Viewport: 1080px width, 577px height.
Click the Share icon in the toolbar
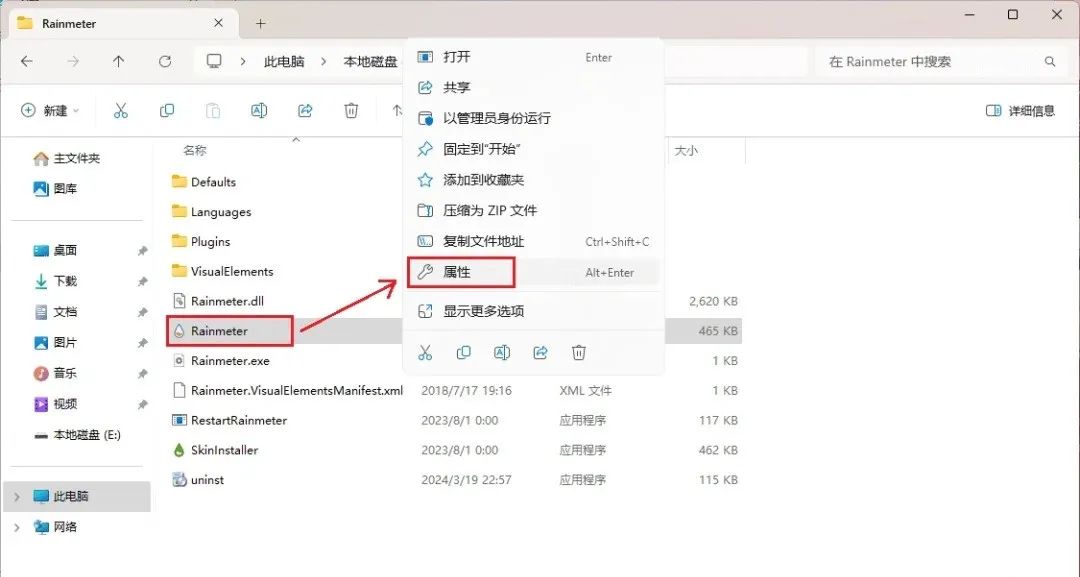coord(305,111)
